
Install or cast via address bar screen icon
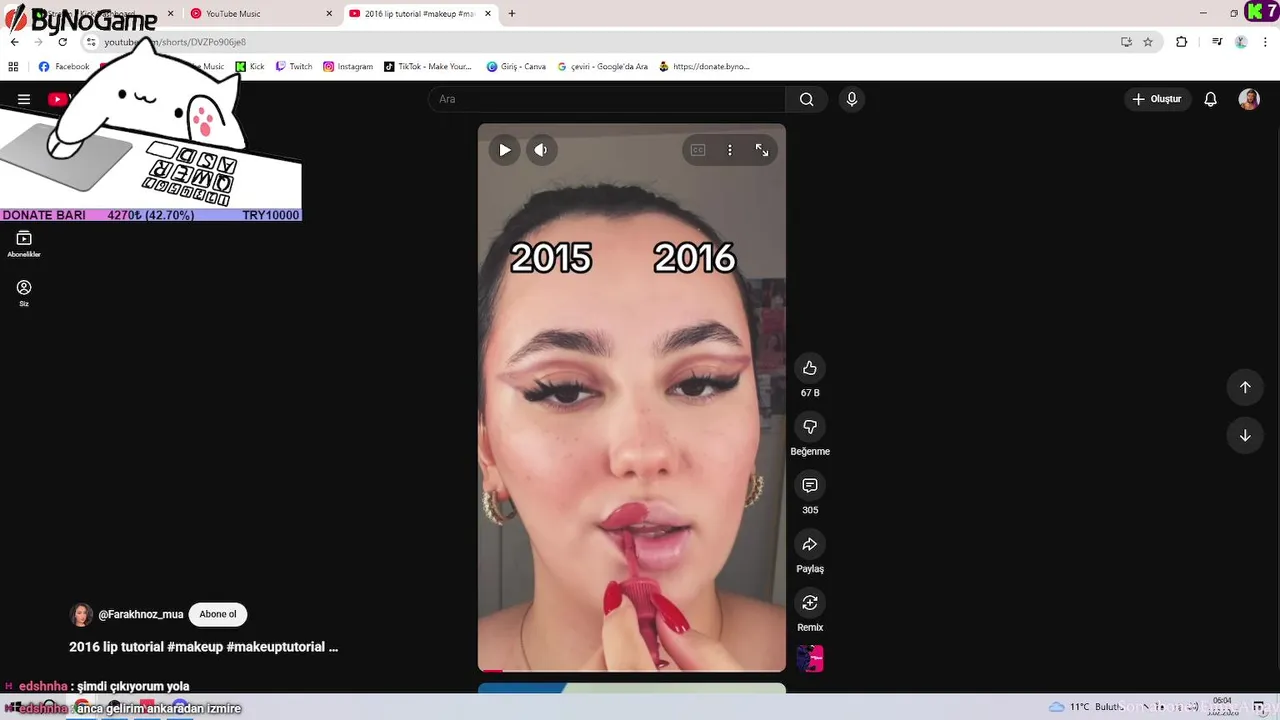coord(1126,42)
